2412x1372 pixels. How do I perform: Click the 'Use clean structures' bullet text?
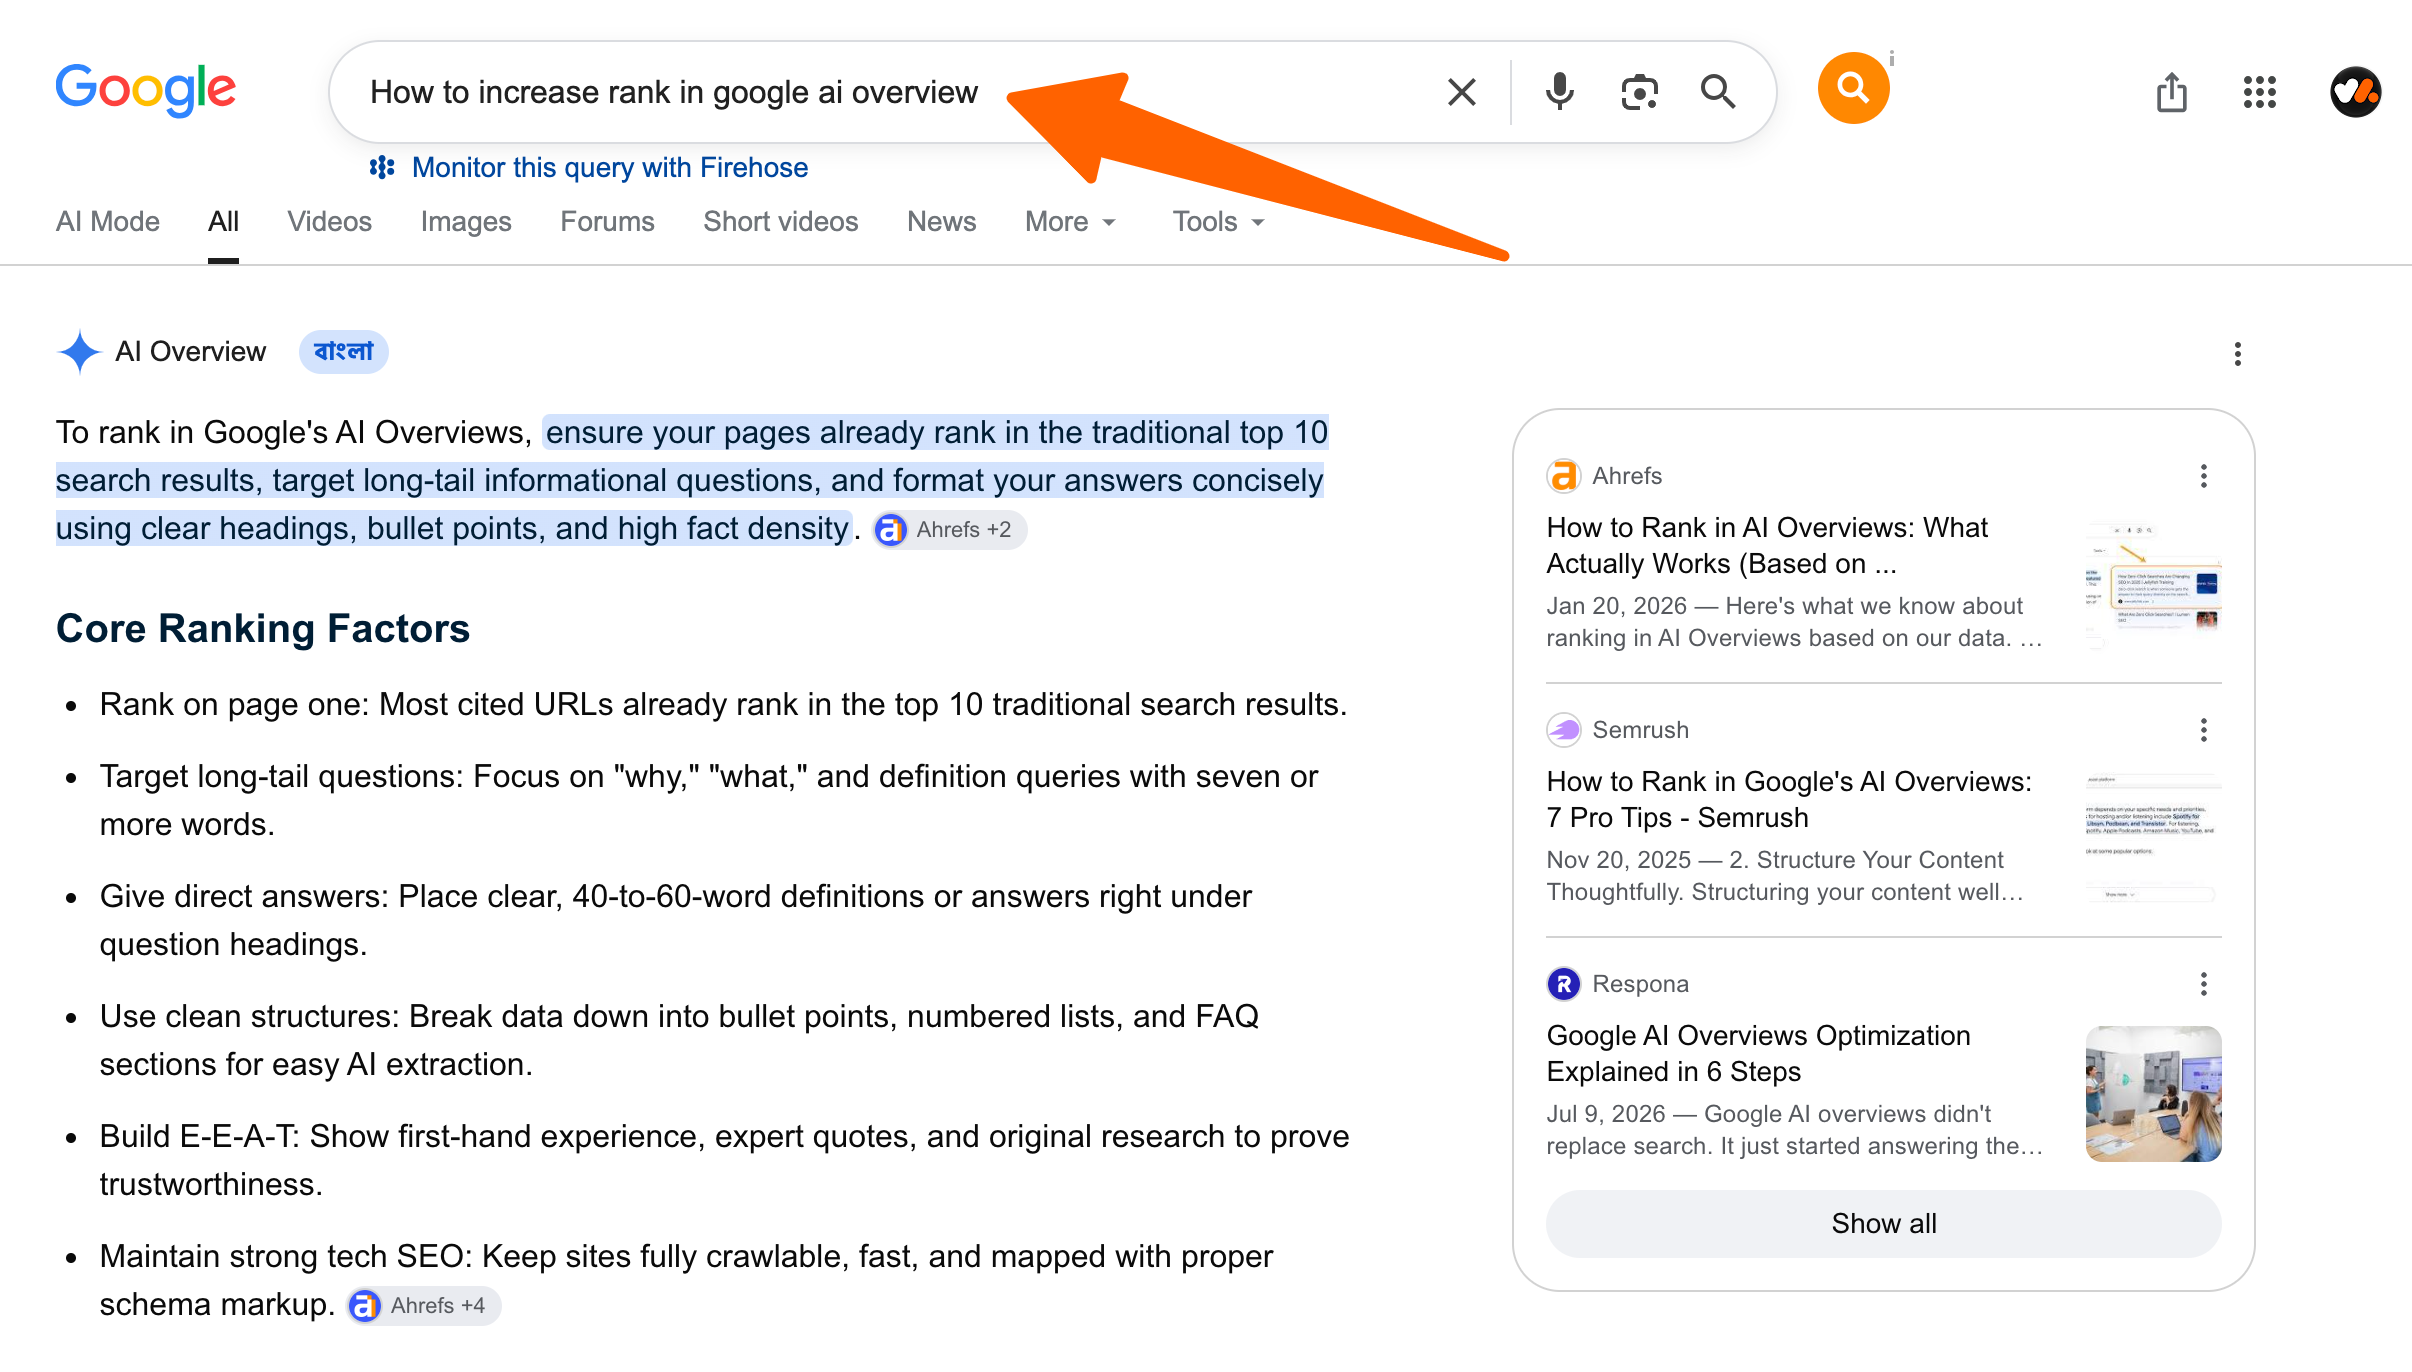tap(679, 1040)
